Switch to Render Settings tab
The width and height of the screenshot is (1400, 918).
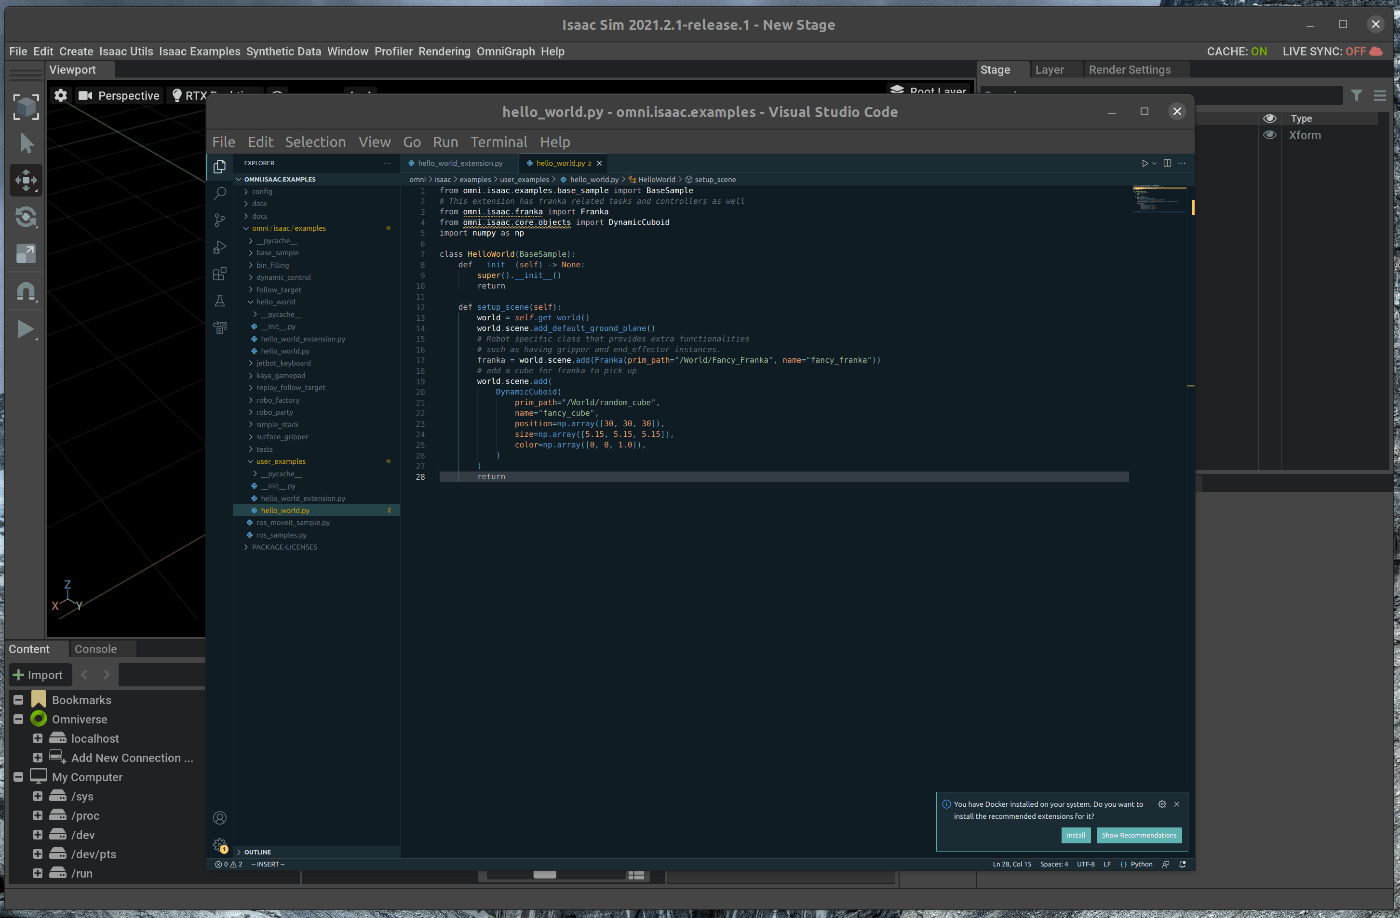(x=1129, y=70)
